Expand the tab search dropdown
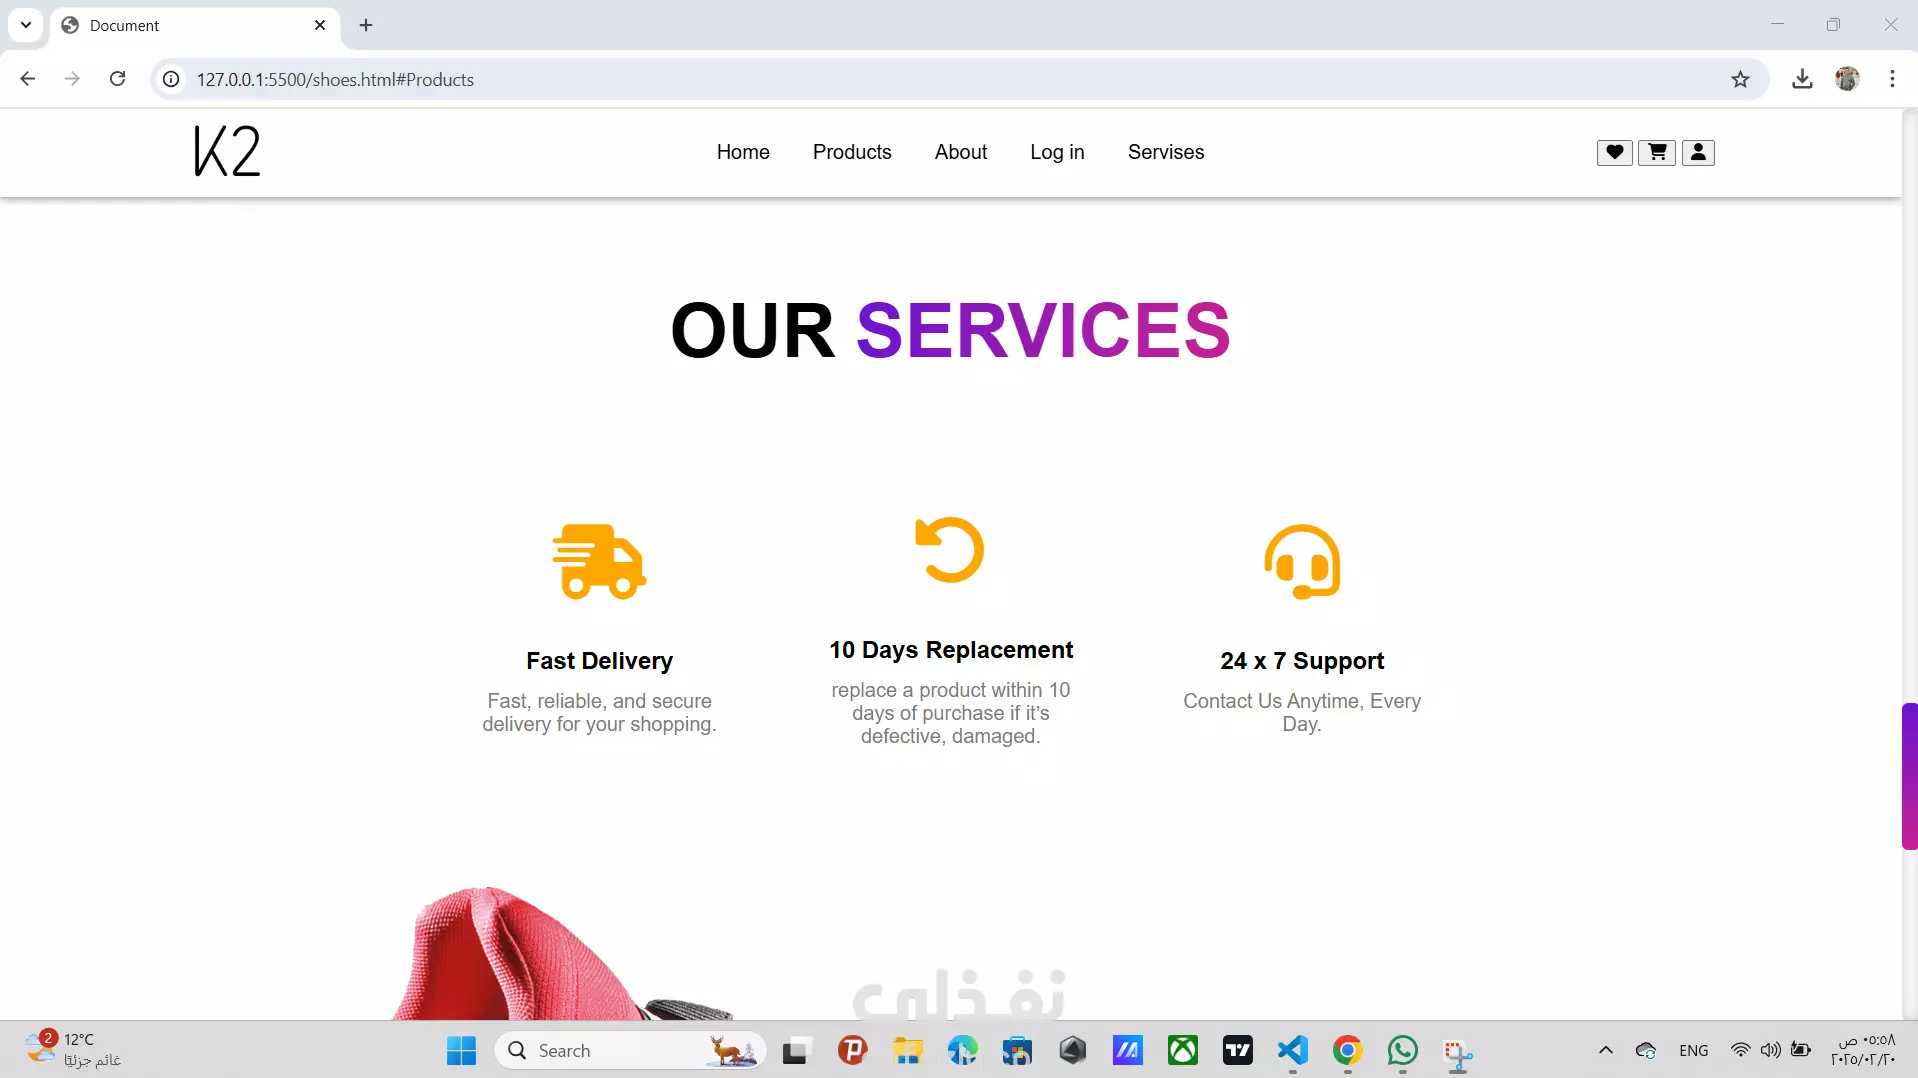Image resolution: width=1918 pixels, height=1078 pixels. [x=26, y=25]
